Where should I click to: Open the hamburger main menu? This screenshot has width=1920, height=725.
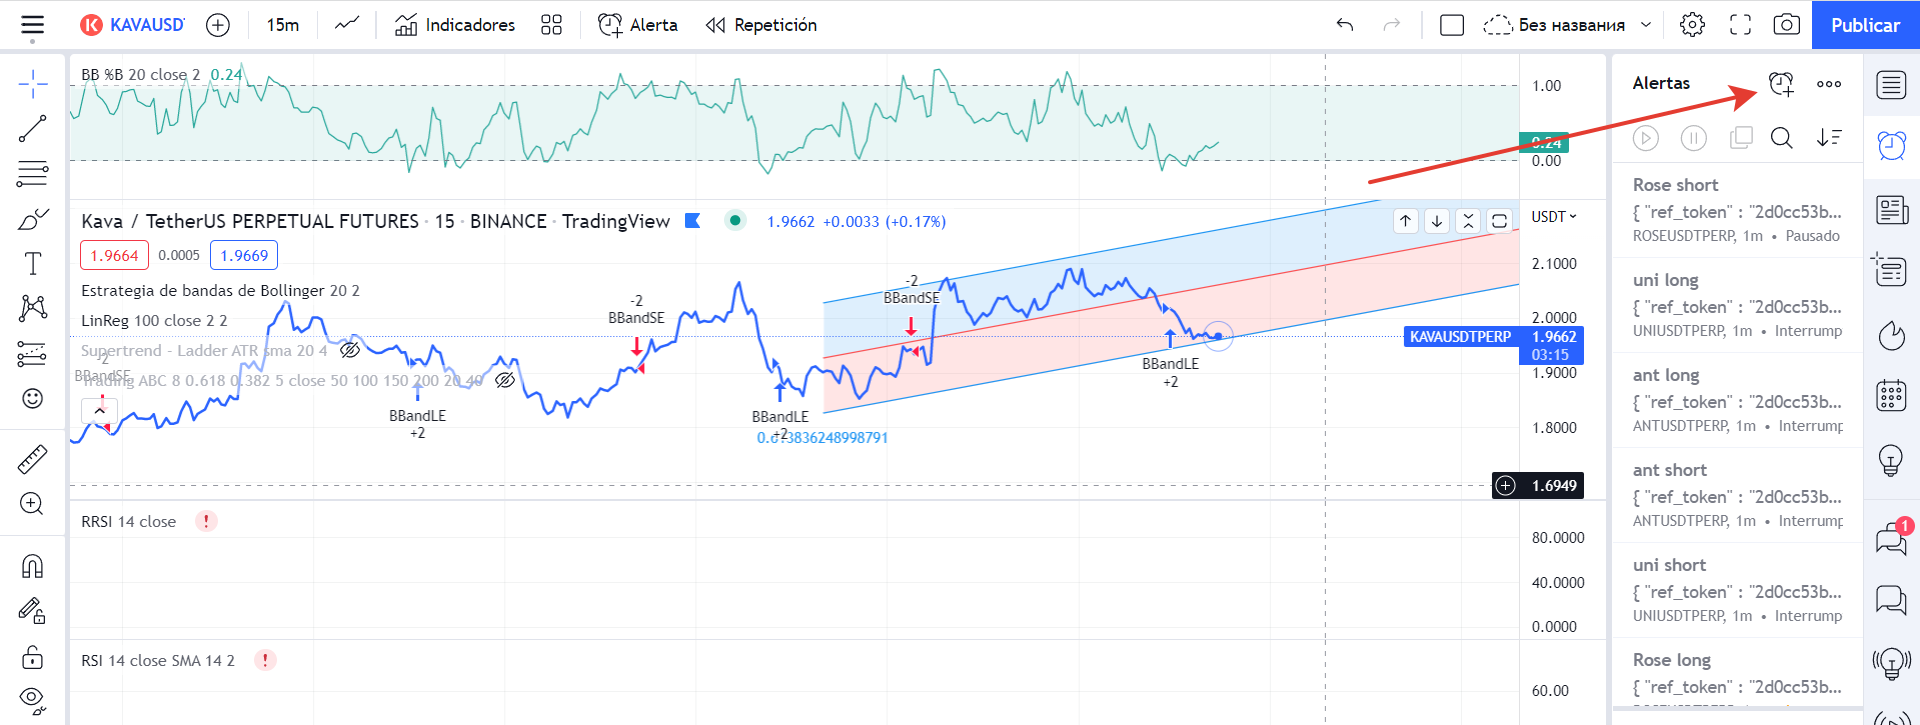tap(33, 25)
